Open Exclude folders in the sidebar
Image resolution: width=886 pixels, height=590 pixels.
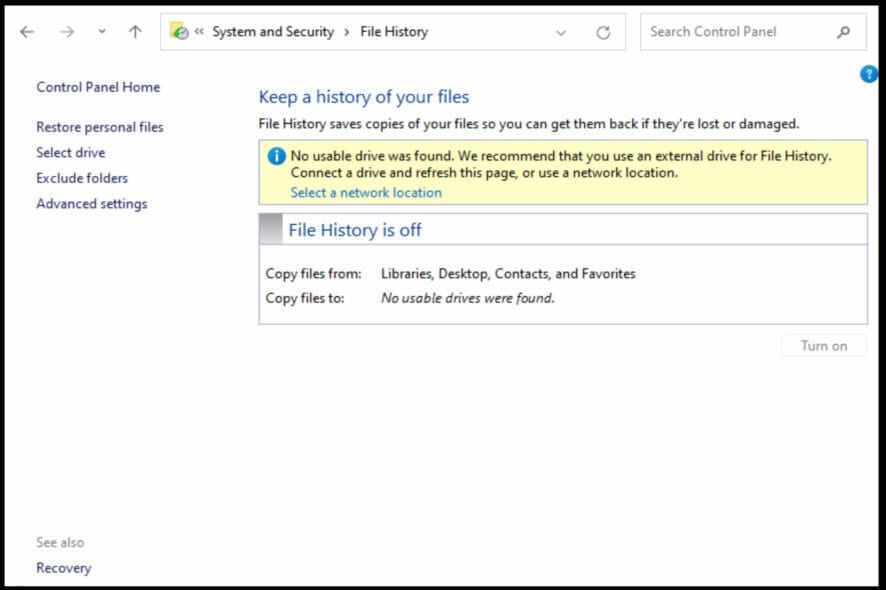(81, 178)
